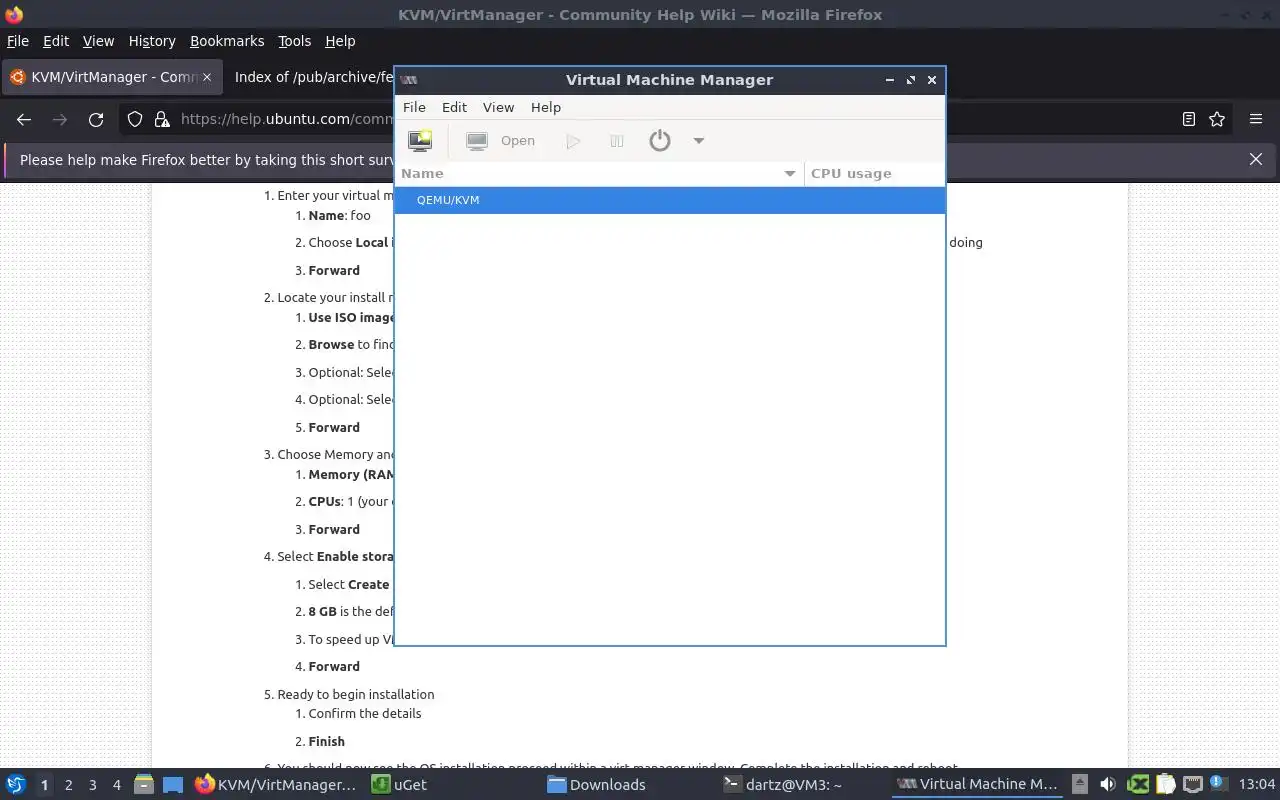Switch to KVM/VirtManager Firefox taskbar entry

276,785
